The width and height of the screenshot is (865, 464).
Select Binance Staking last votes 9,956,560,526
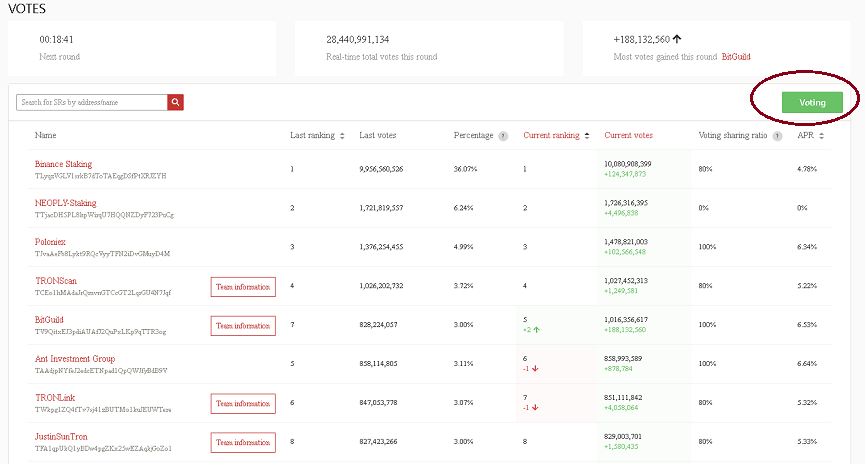pos(381,169)
